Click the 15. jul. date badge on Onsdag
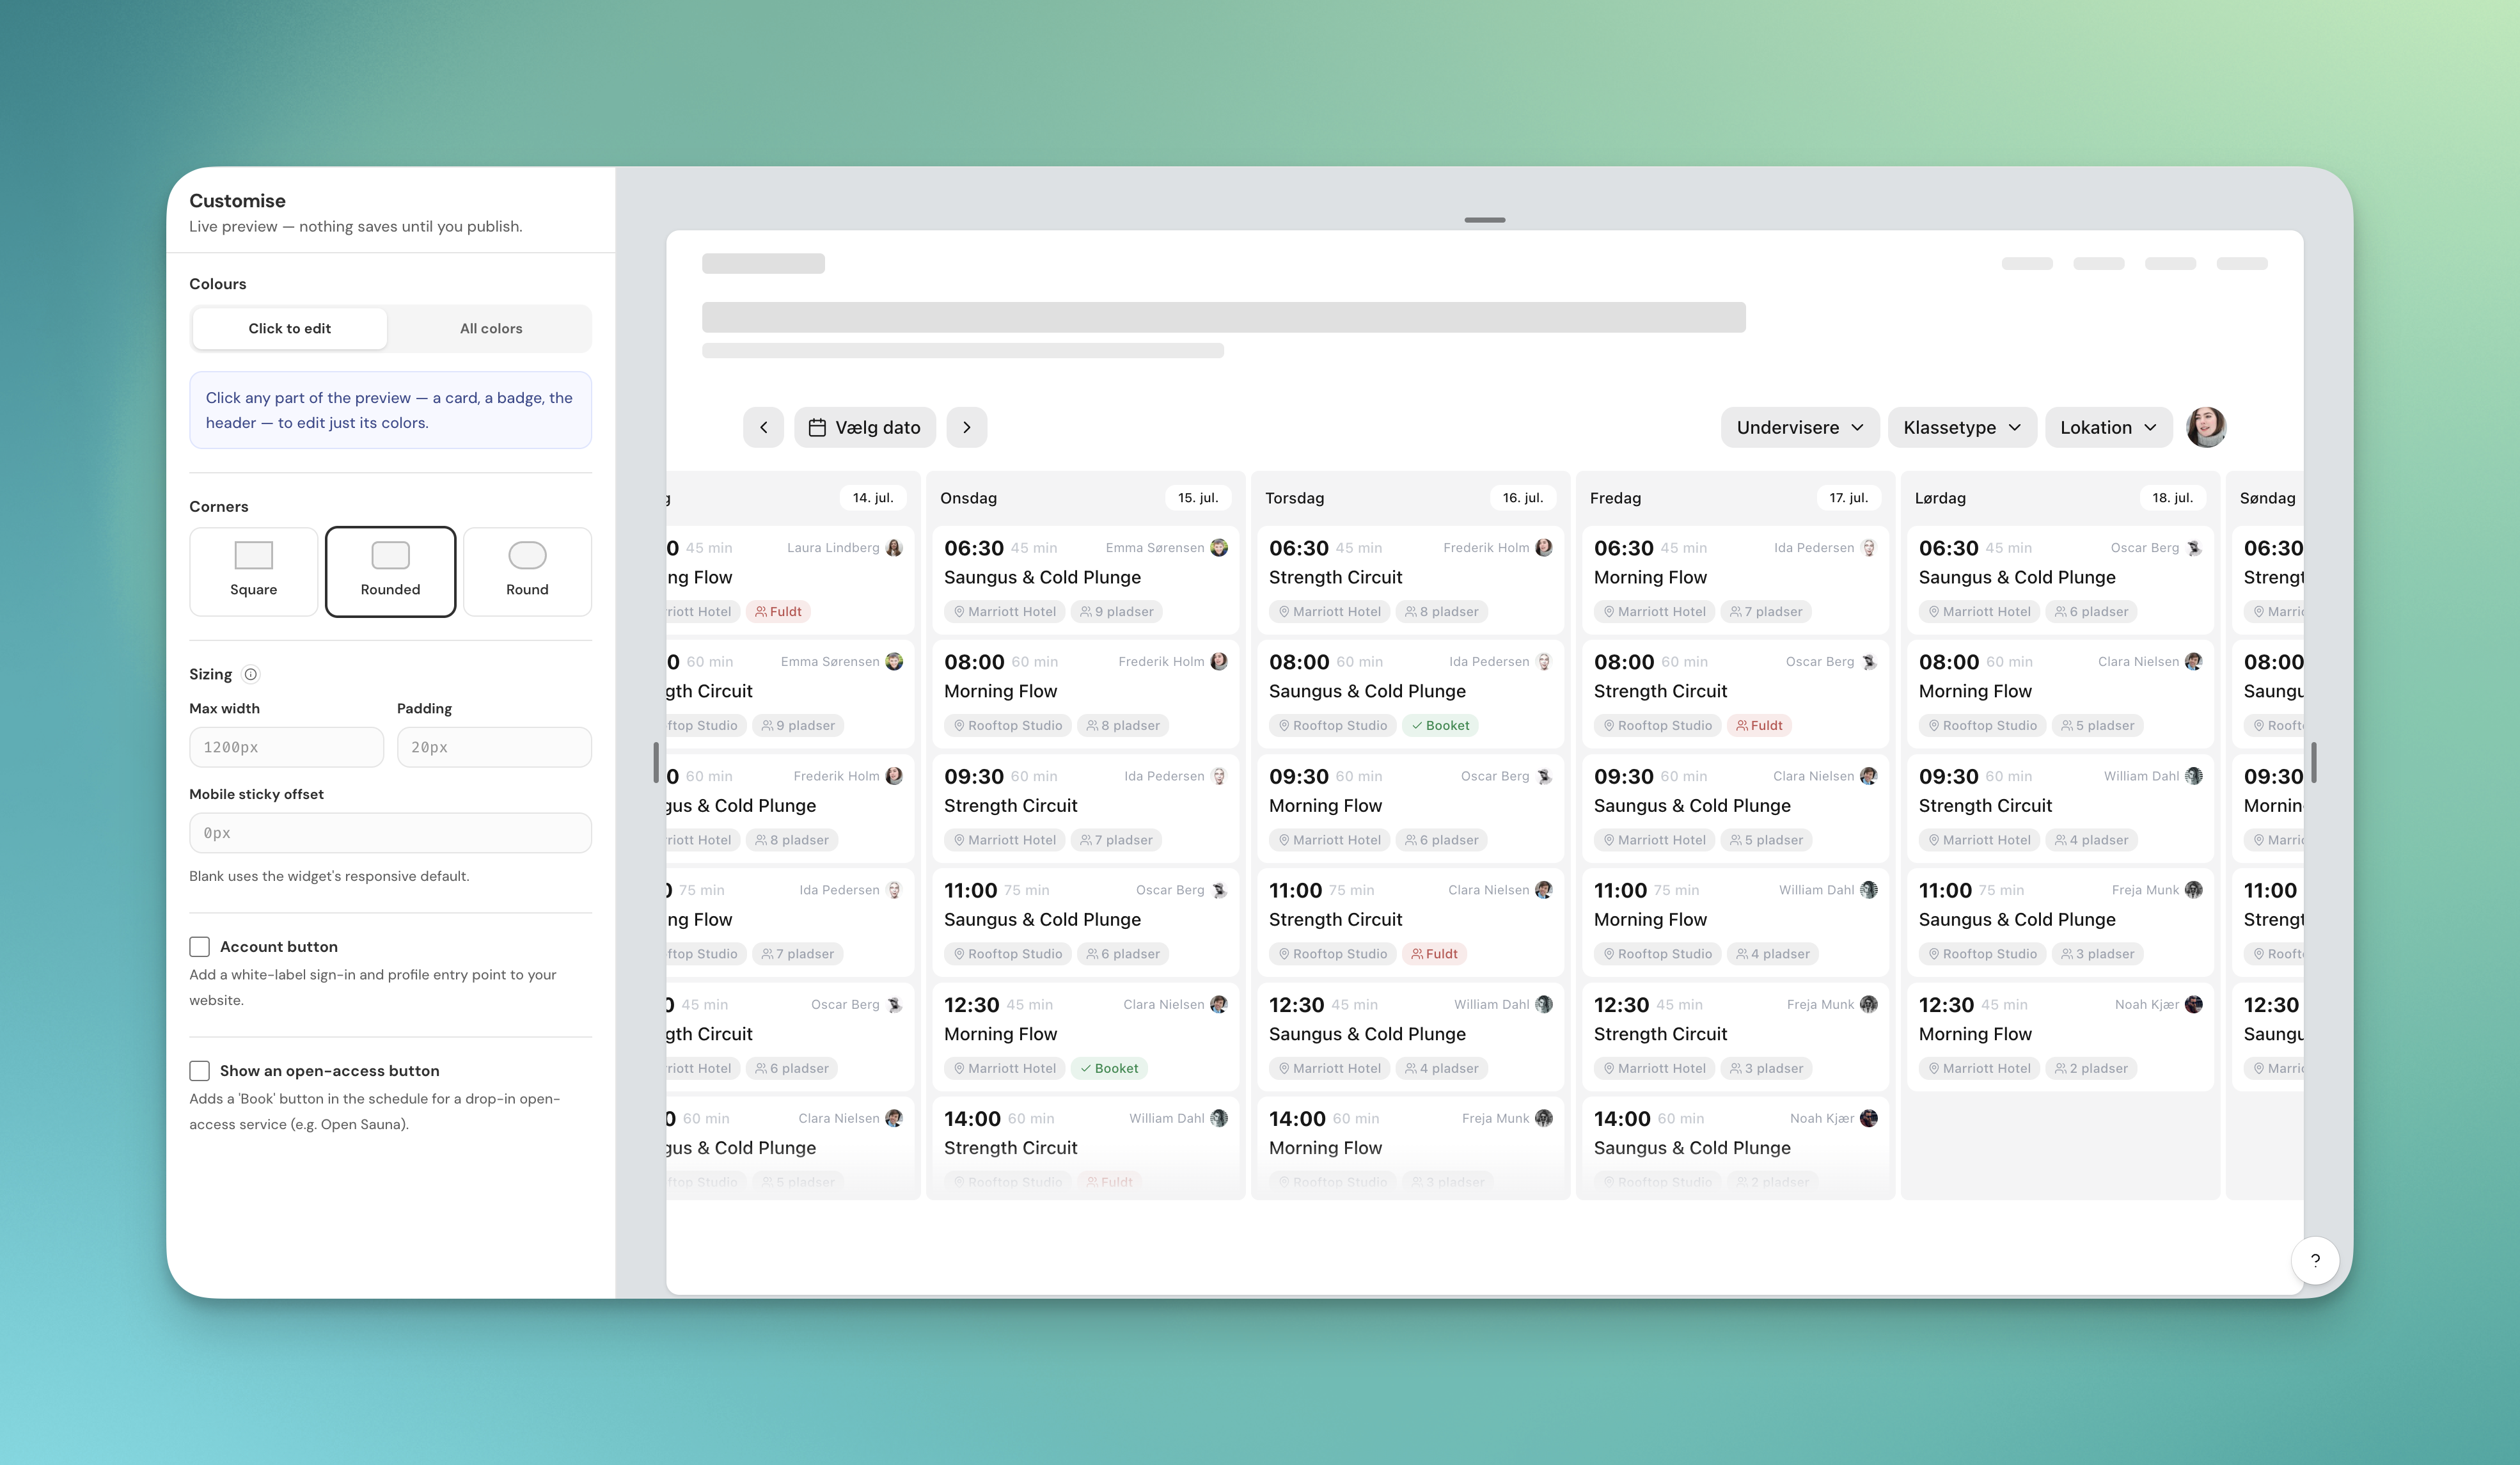The width and height of the screenshot is (2520, 1465). pyautogui.click(x=1197, y=497)
